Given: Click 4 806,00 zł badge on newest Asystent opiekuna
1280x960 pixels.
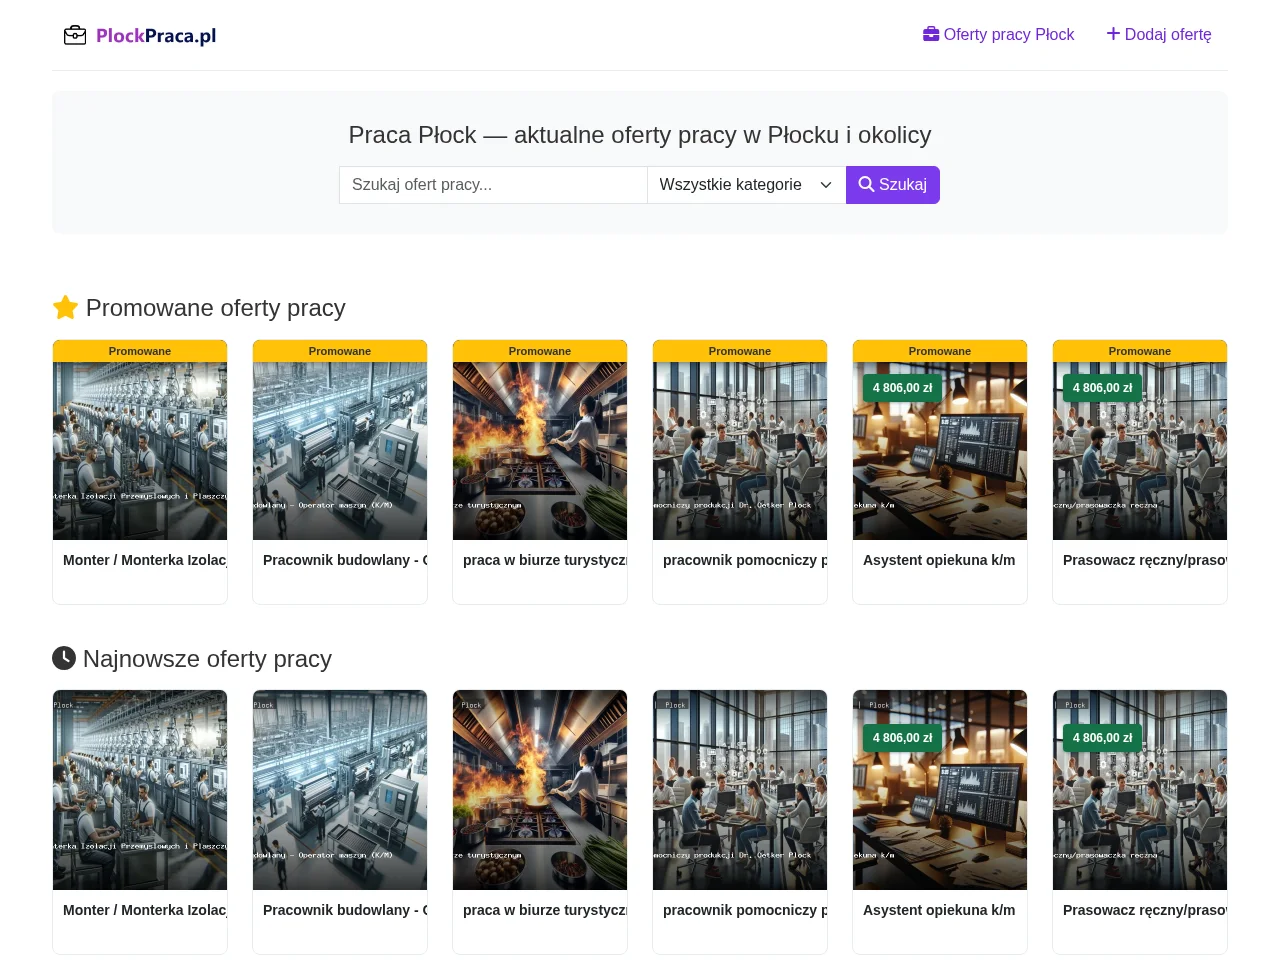Looking at the screenshot, I should click(x=902, y=738).
